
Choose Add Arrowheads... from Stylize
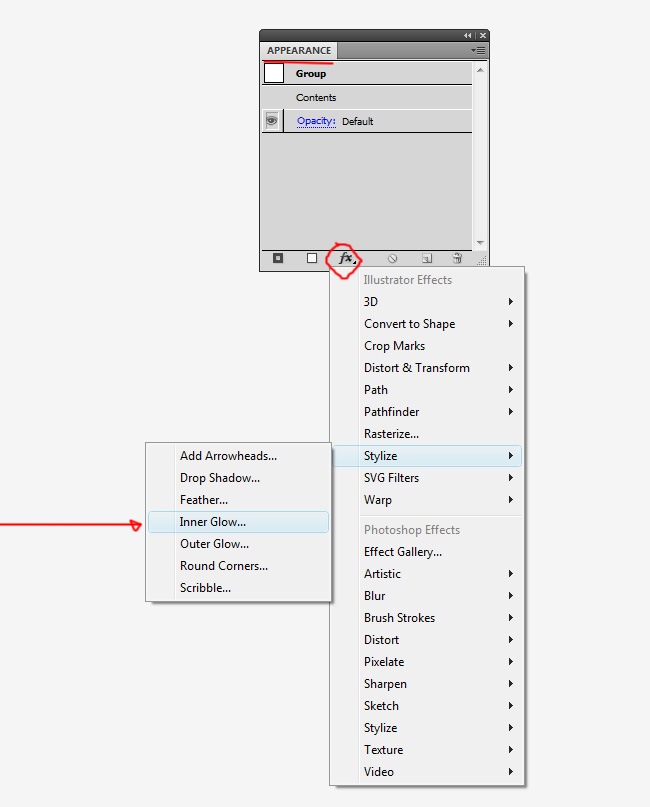(x=238, y=456)
